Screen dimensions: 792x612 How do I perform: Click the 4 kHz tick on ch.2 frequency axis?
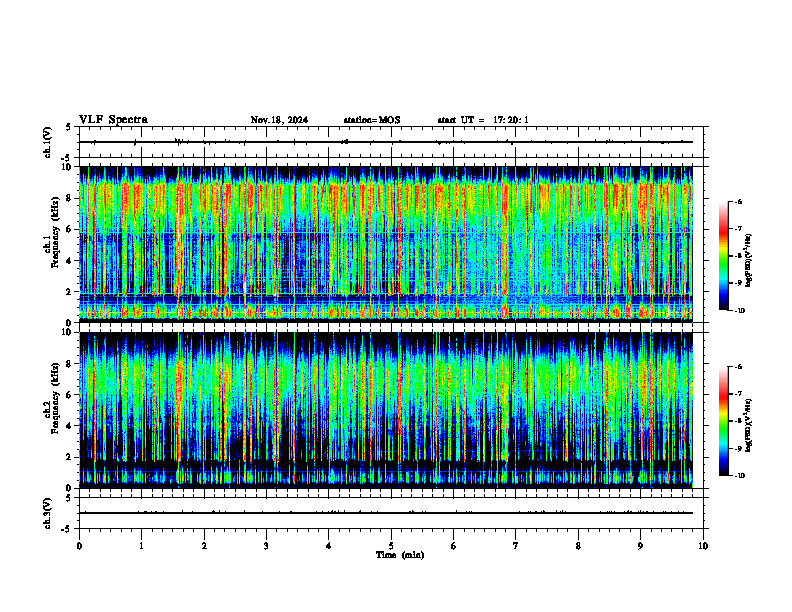coord(70,426)
